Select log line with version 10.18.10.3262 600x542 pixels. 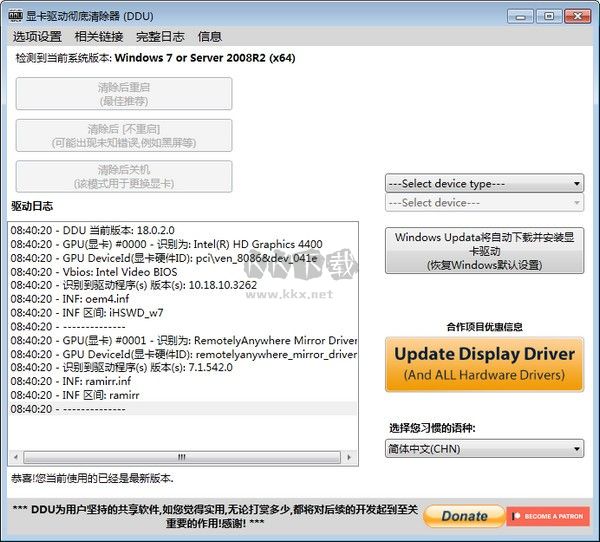tap(183, 285)
